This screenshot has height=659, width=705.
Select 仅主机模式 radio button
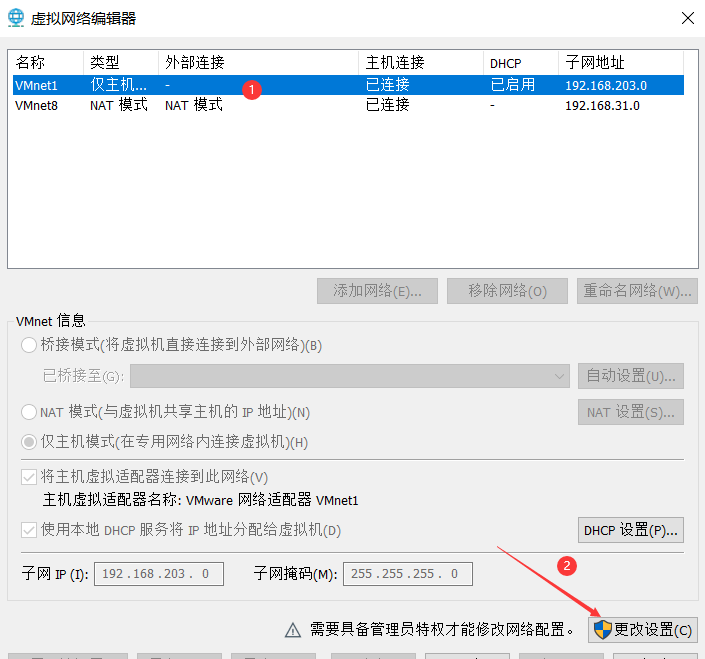pos(29,442)
